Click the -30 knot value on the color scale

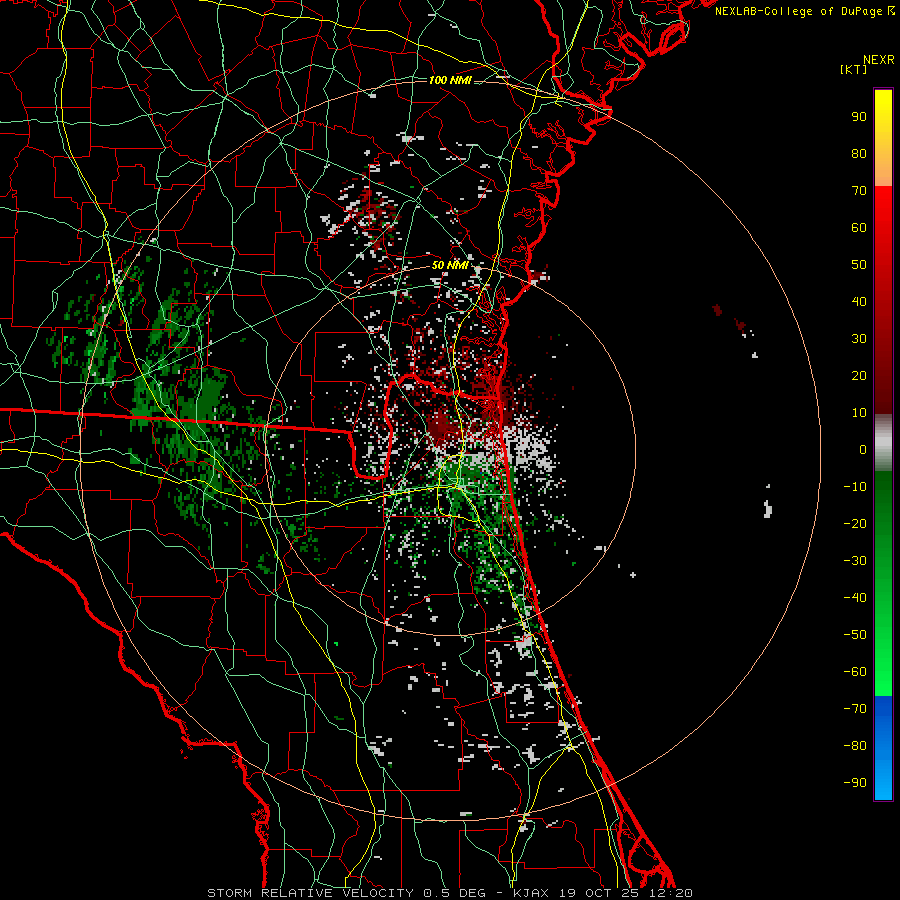[x=855, y=561]
